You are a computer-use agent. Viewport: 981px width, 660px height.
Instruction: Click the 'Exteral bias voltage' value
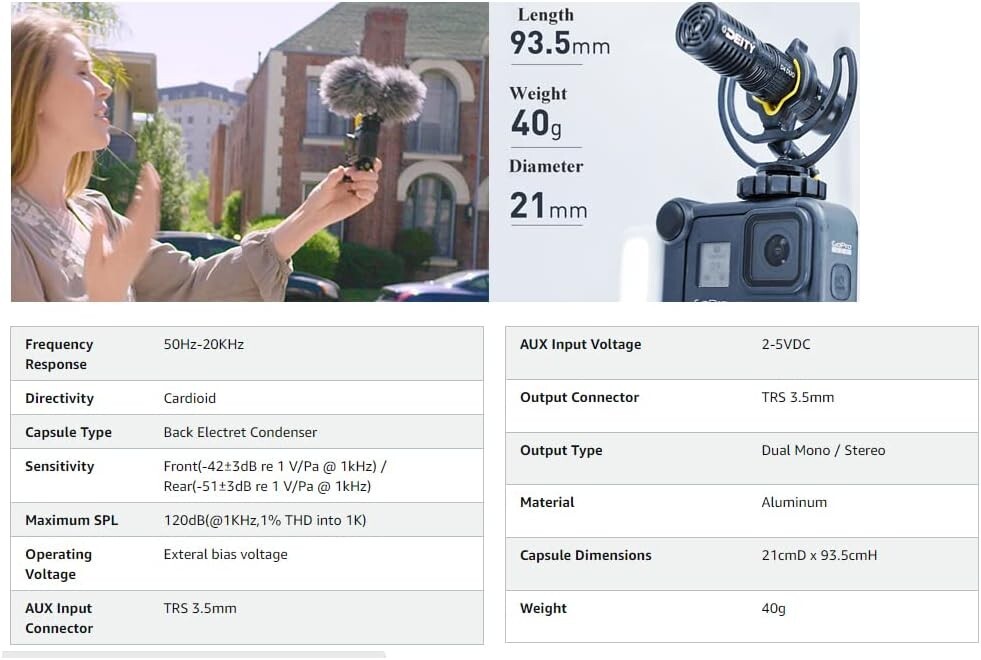click(226, 554)
